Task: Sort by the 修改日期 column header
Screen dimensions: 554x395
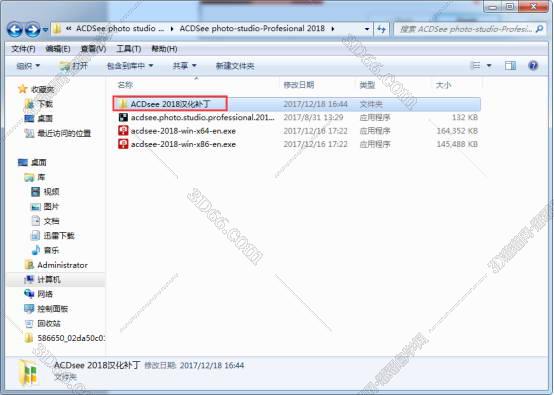Action: coord(299,85)
